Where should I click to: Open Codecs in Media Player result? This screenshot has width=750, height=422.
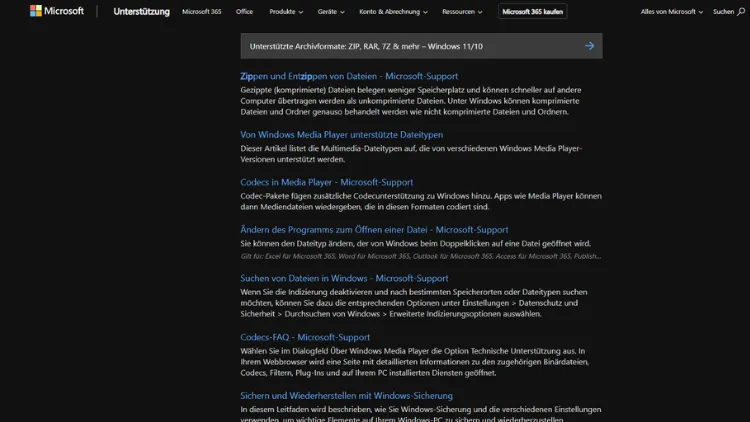pyautogui.click(x=326, y=182)
